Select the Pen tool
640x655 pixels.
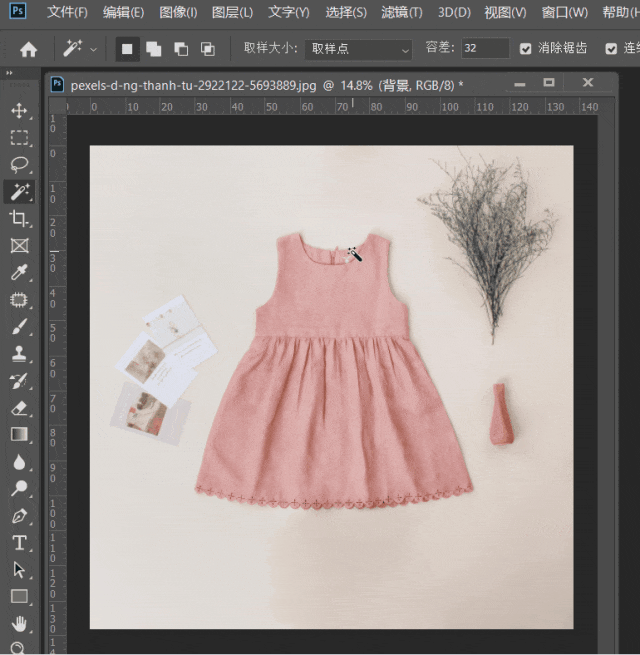19,516
